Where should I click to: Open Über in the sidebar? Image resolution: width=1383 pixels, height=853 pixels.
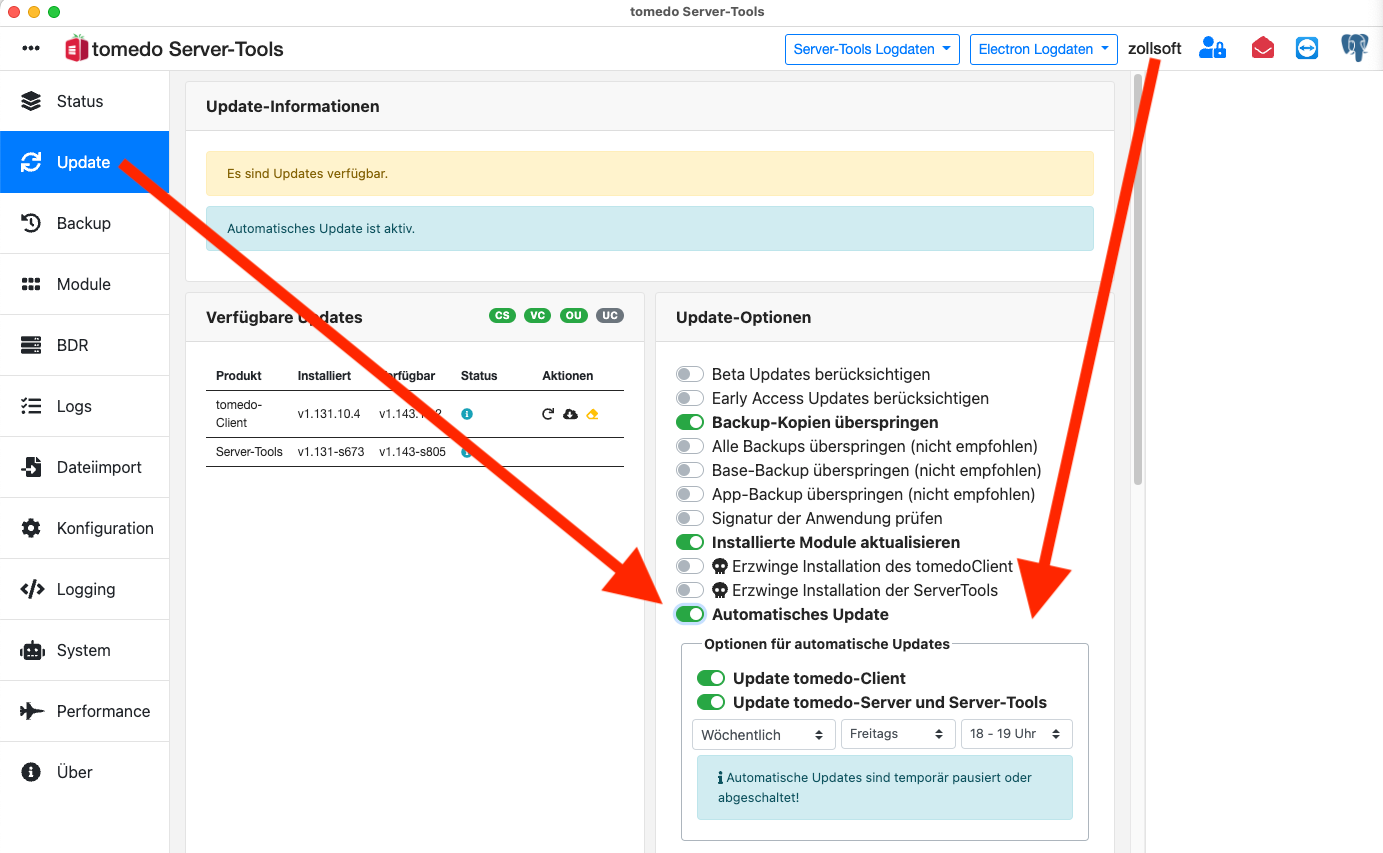[84, 772]
